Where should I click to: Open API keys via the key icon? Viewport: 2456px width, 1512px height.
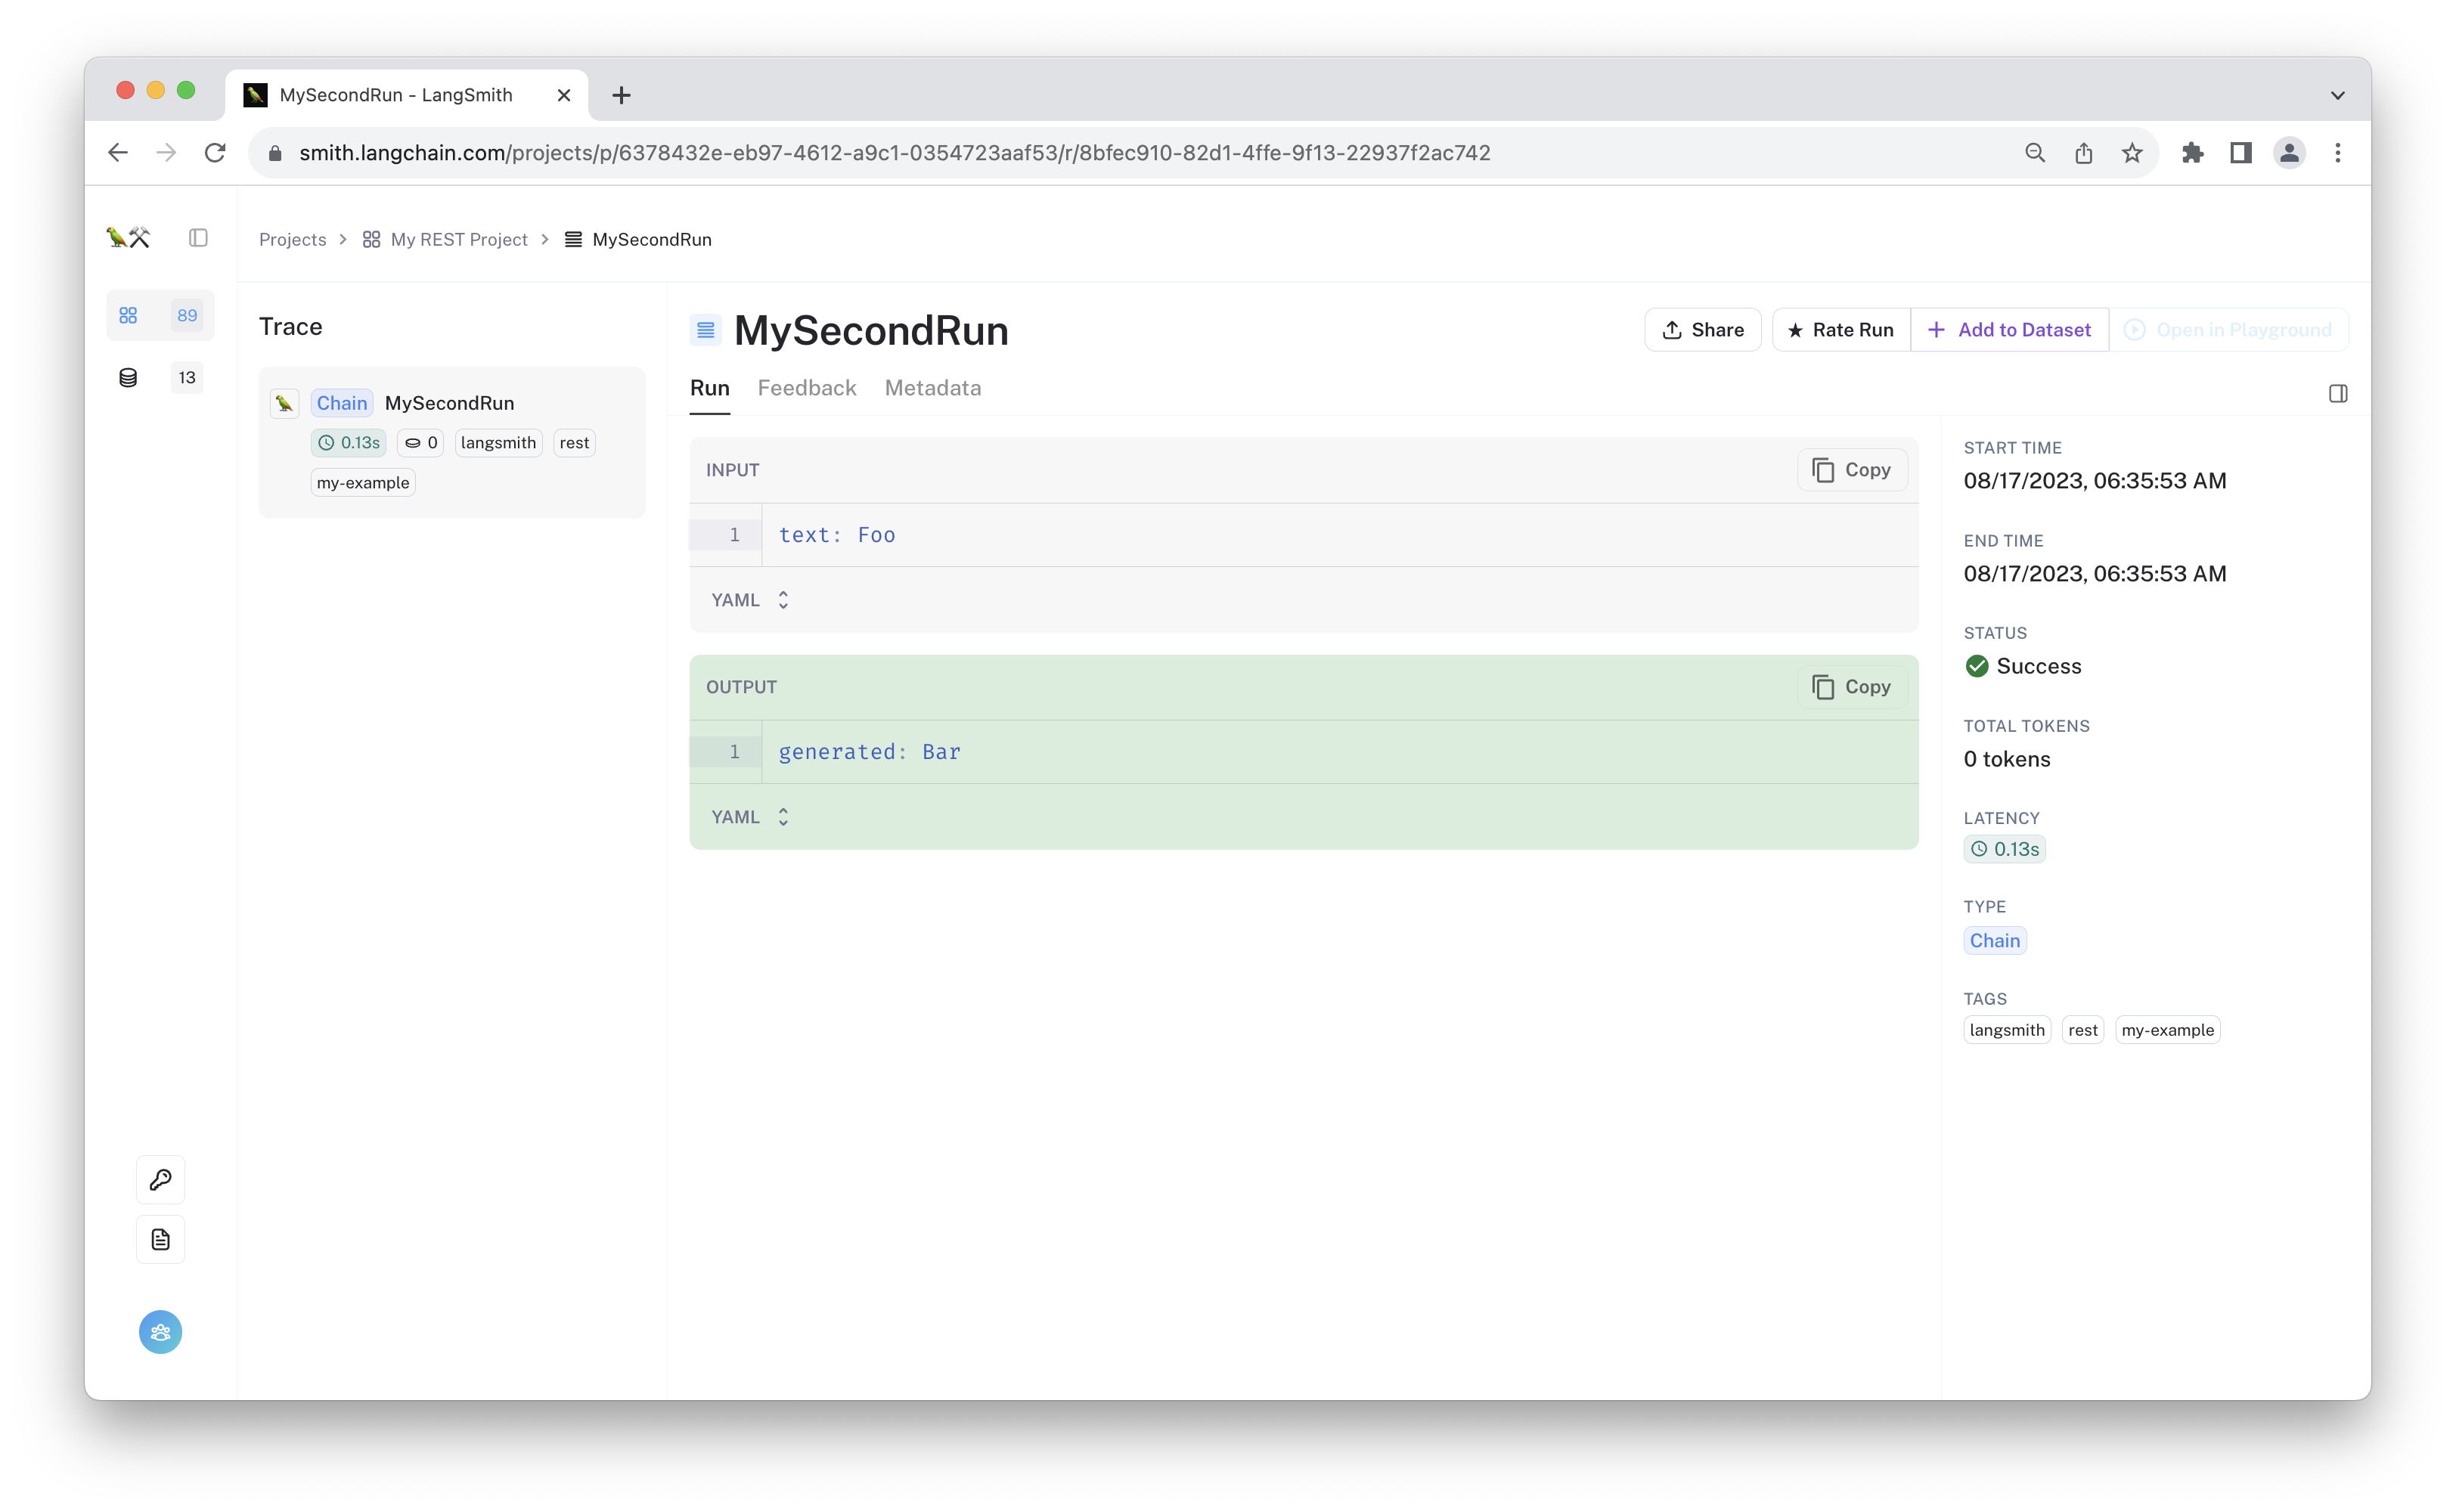click(161, 1180)
